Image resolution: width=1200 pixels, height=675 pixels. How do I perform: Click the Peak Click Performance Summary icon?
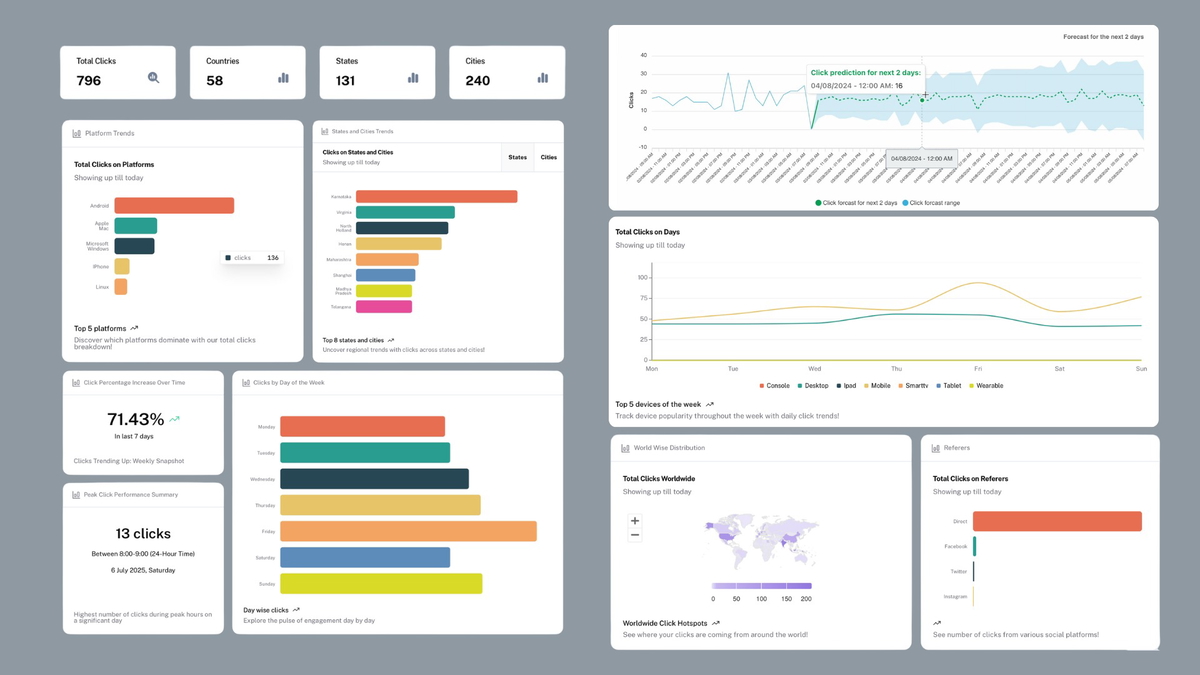(78, 494)
